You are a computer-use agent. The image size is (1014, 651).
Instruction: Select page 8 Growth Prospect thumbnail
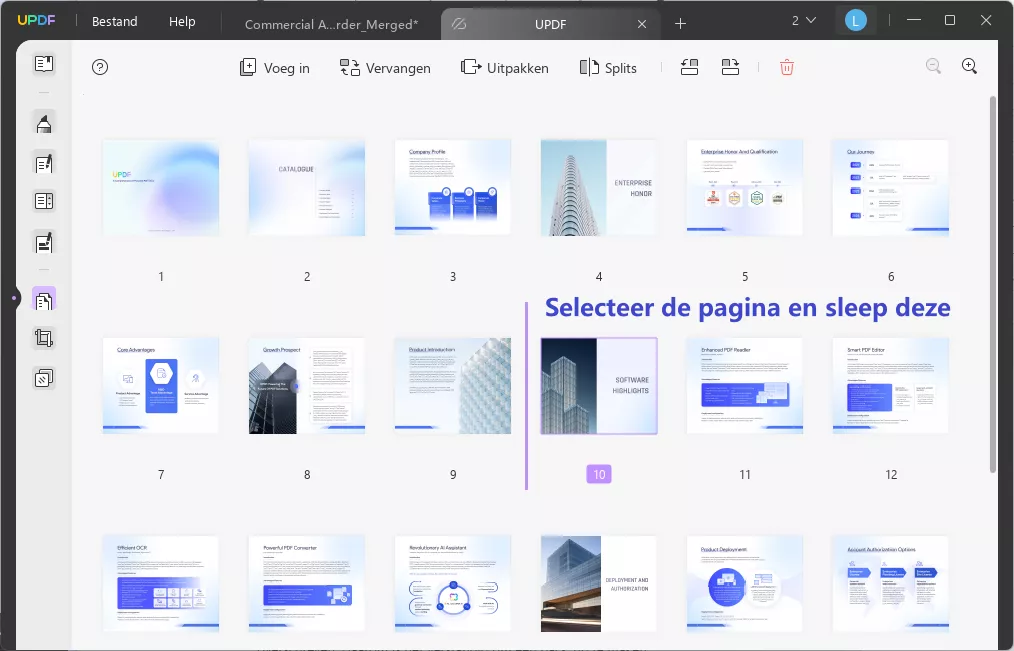[x=307, y=385]
